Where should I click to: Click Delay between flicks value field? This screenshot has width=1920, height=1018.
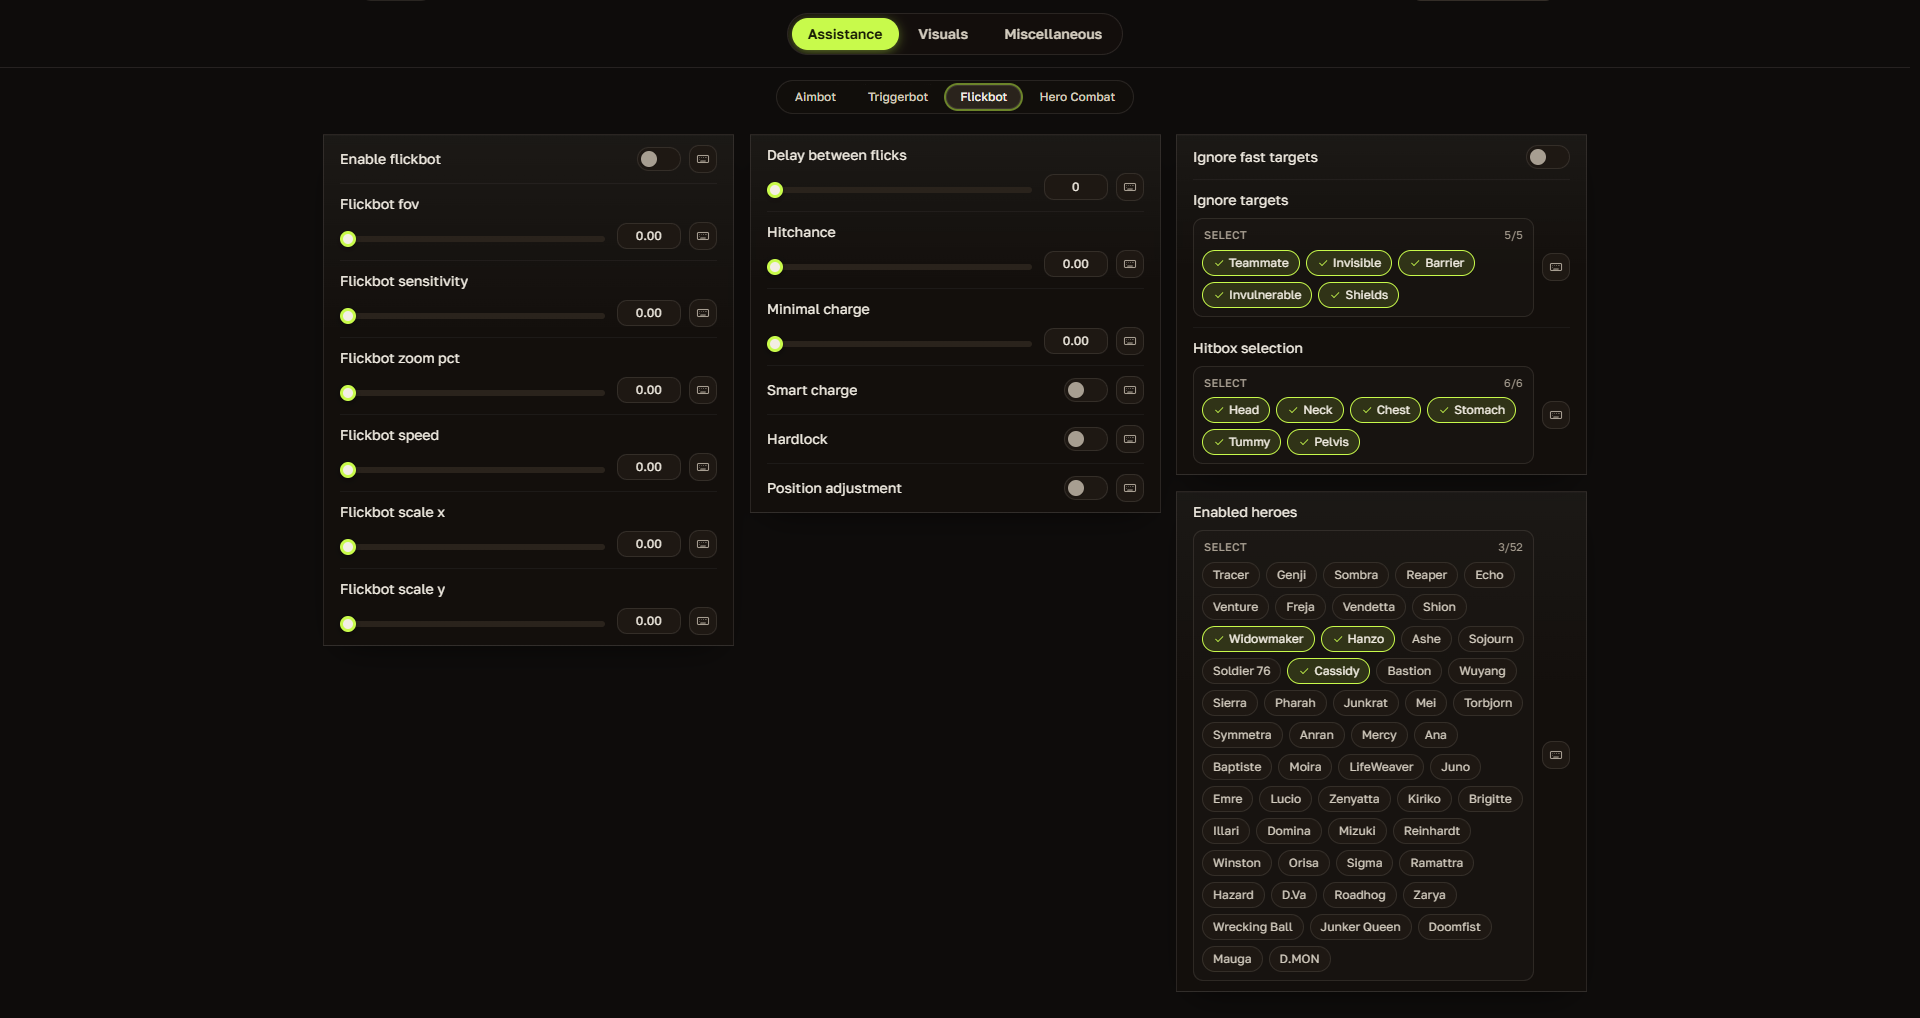tap(1076, 187)
